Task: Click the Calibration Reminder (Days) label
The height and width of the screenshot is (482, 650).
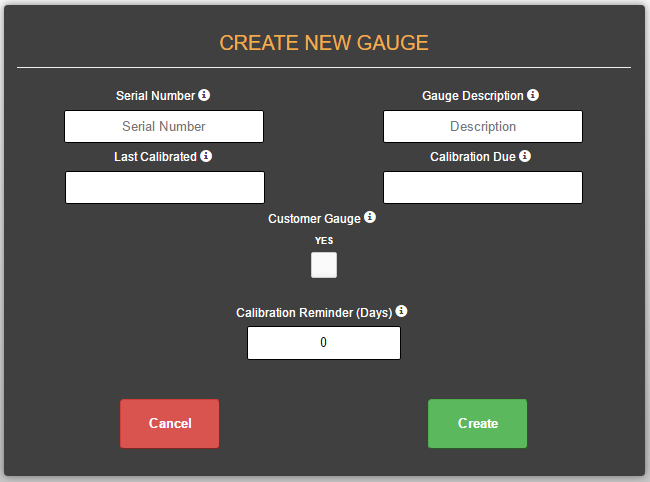Action: tap(314, 312)
